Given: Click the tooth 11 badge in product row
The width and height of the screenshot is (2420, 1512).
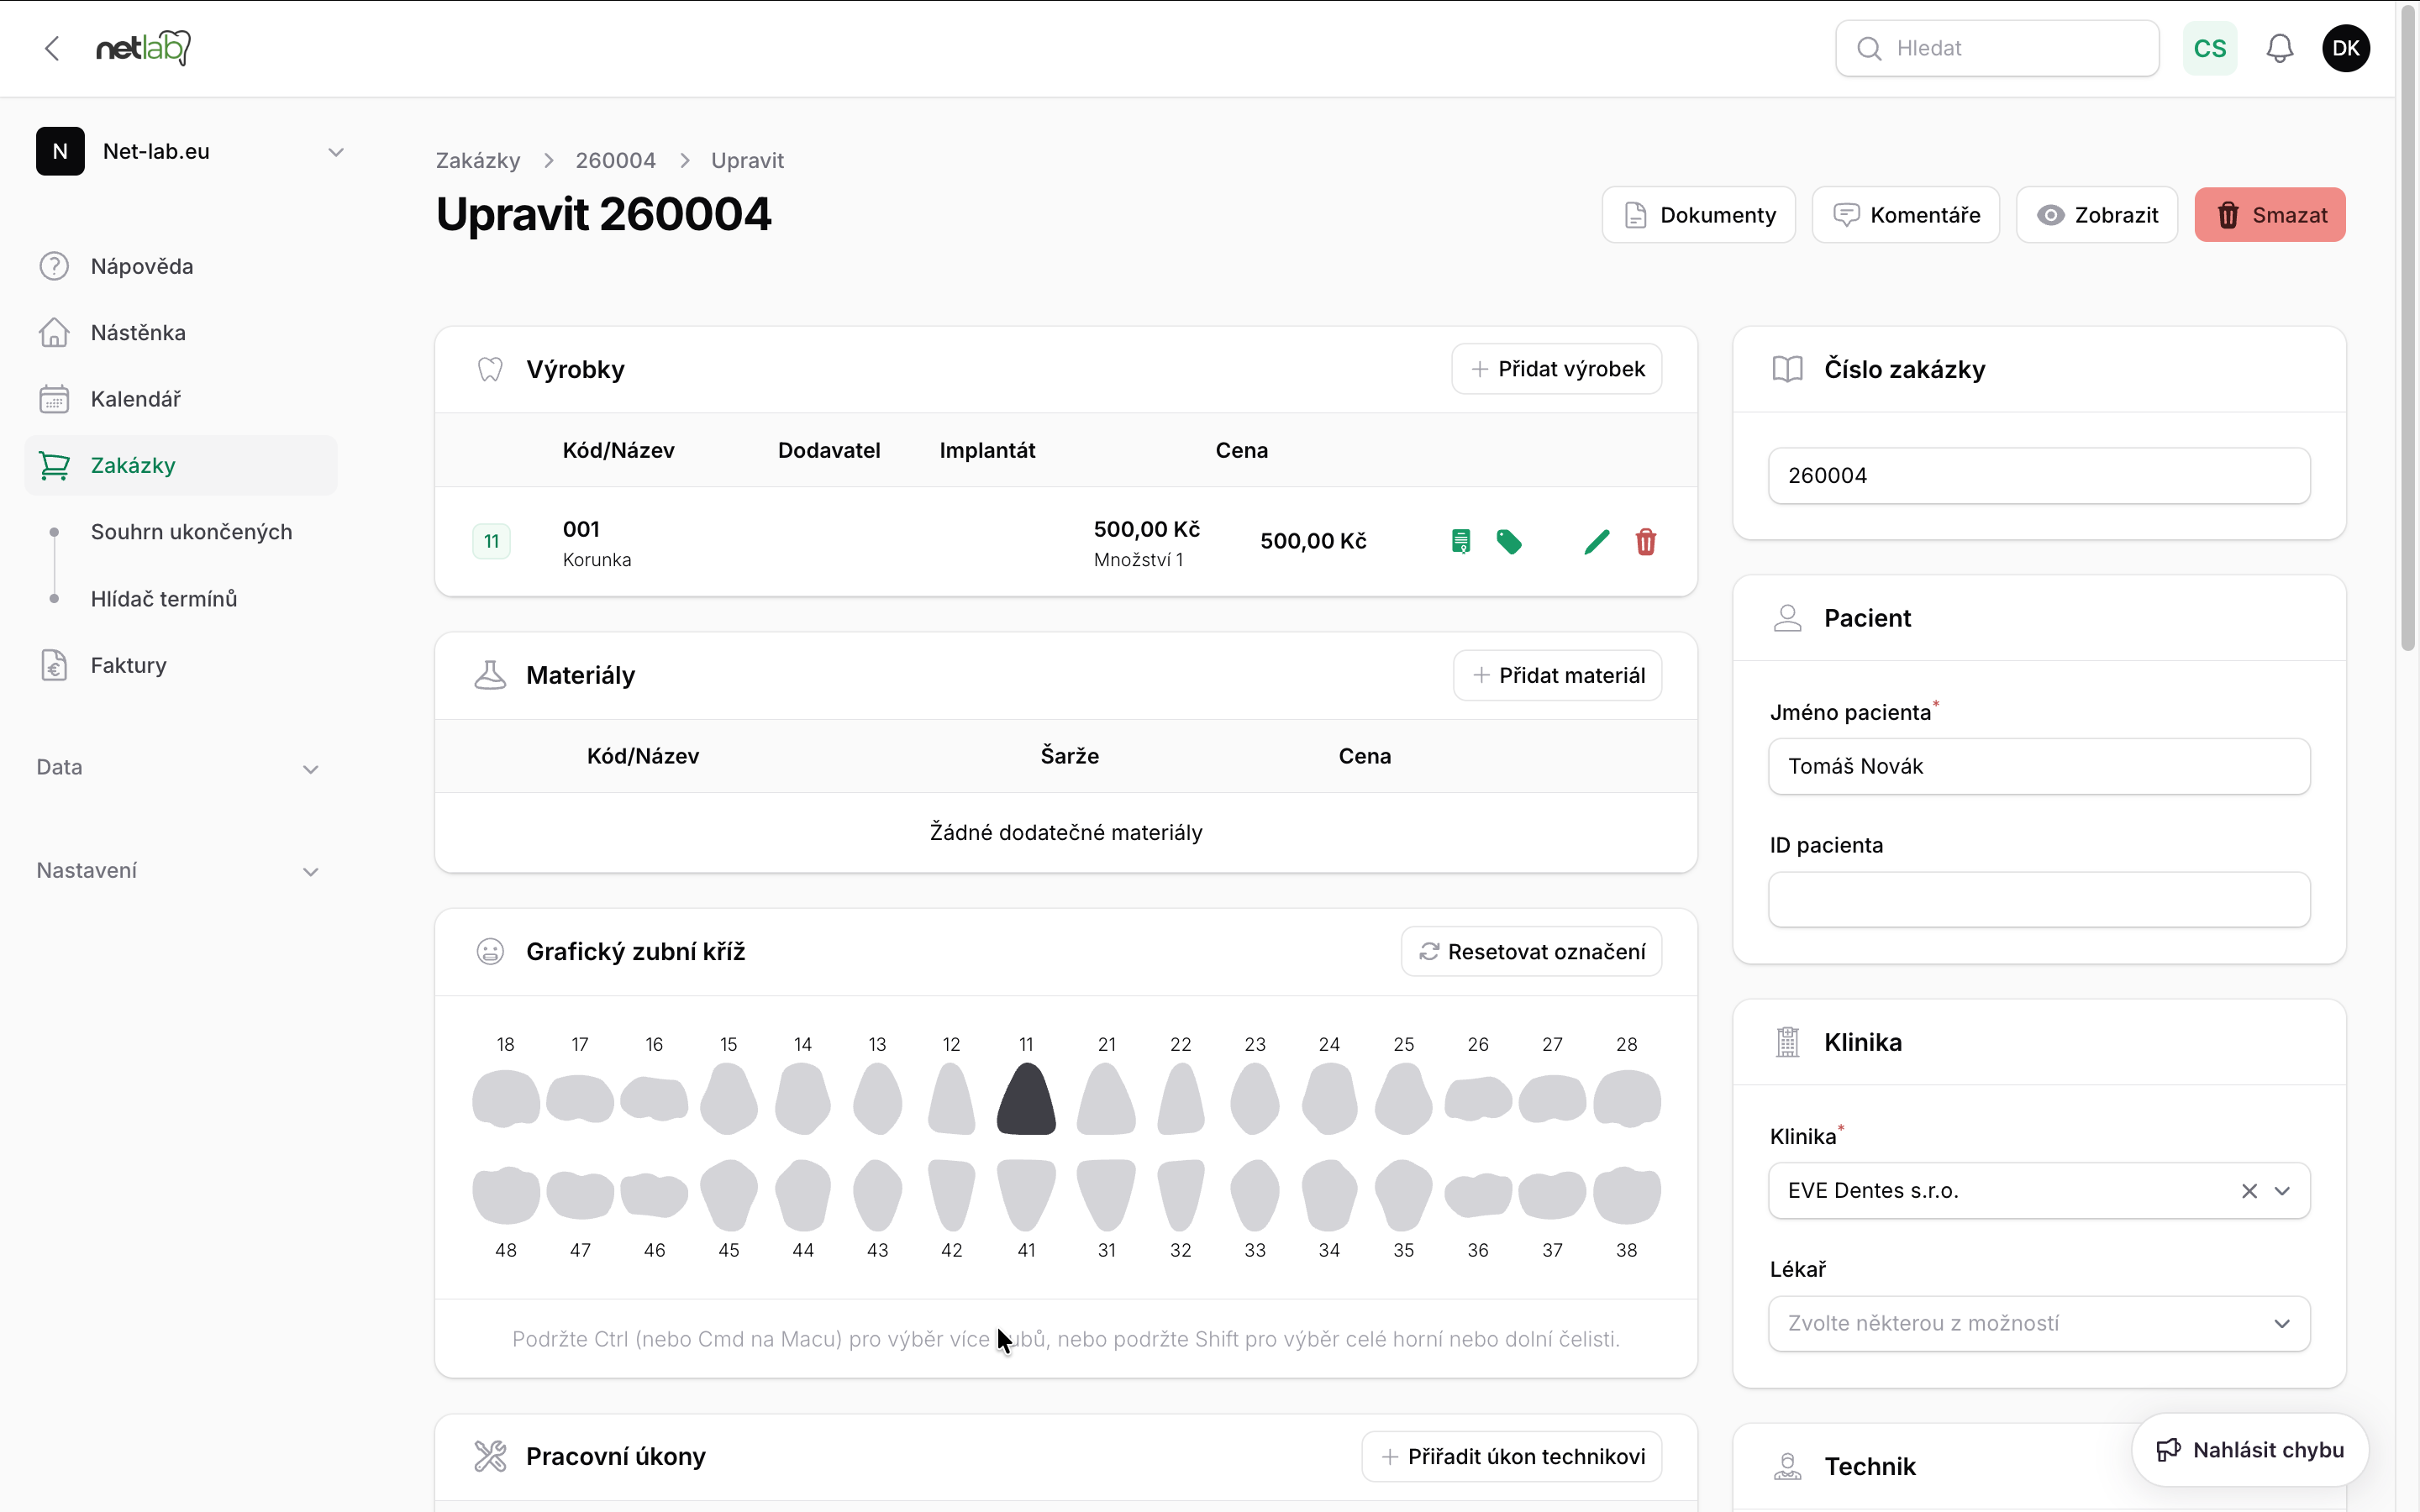Looking at the screenshot, I should [x=491, y=541].
